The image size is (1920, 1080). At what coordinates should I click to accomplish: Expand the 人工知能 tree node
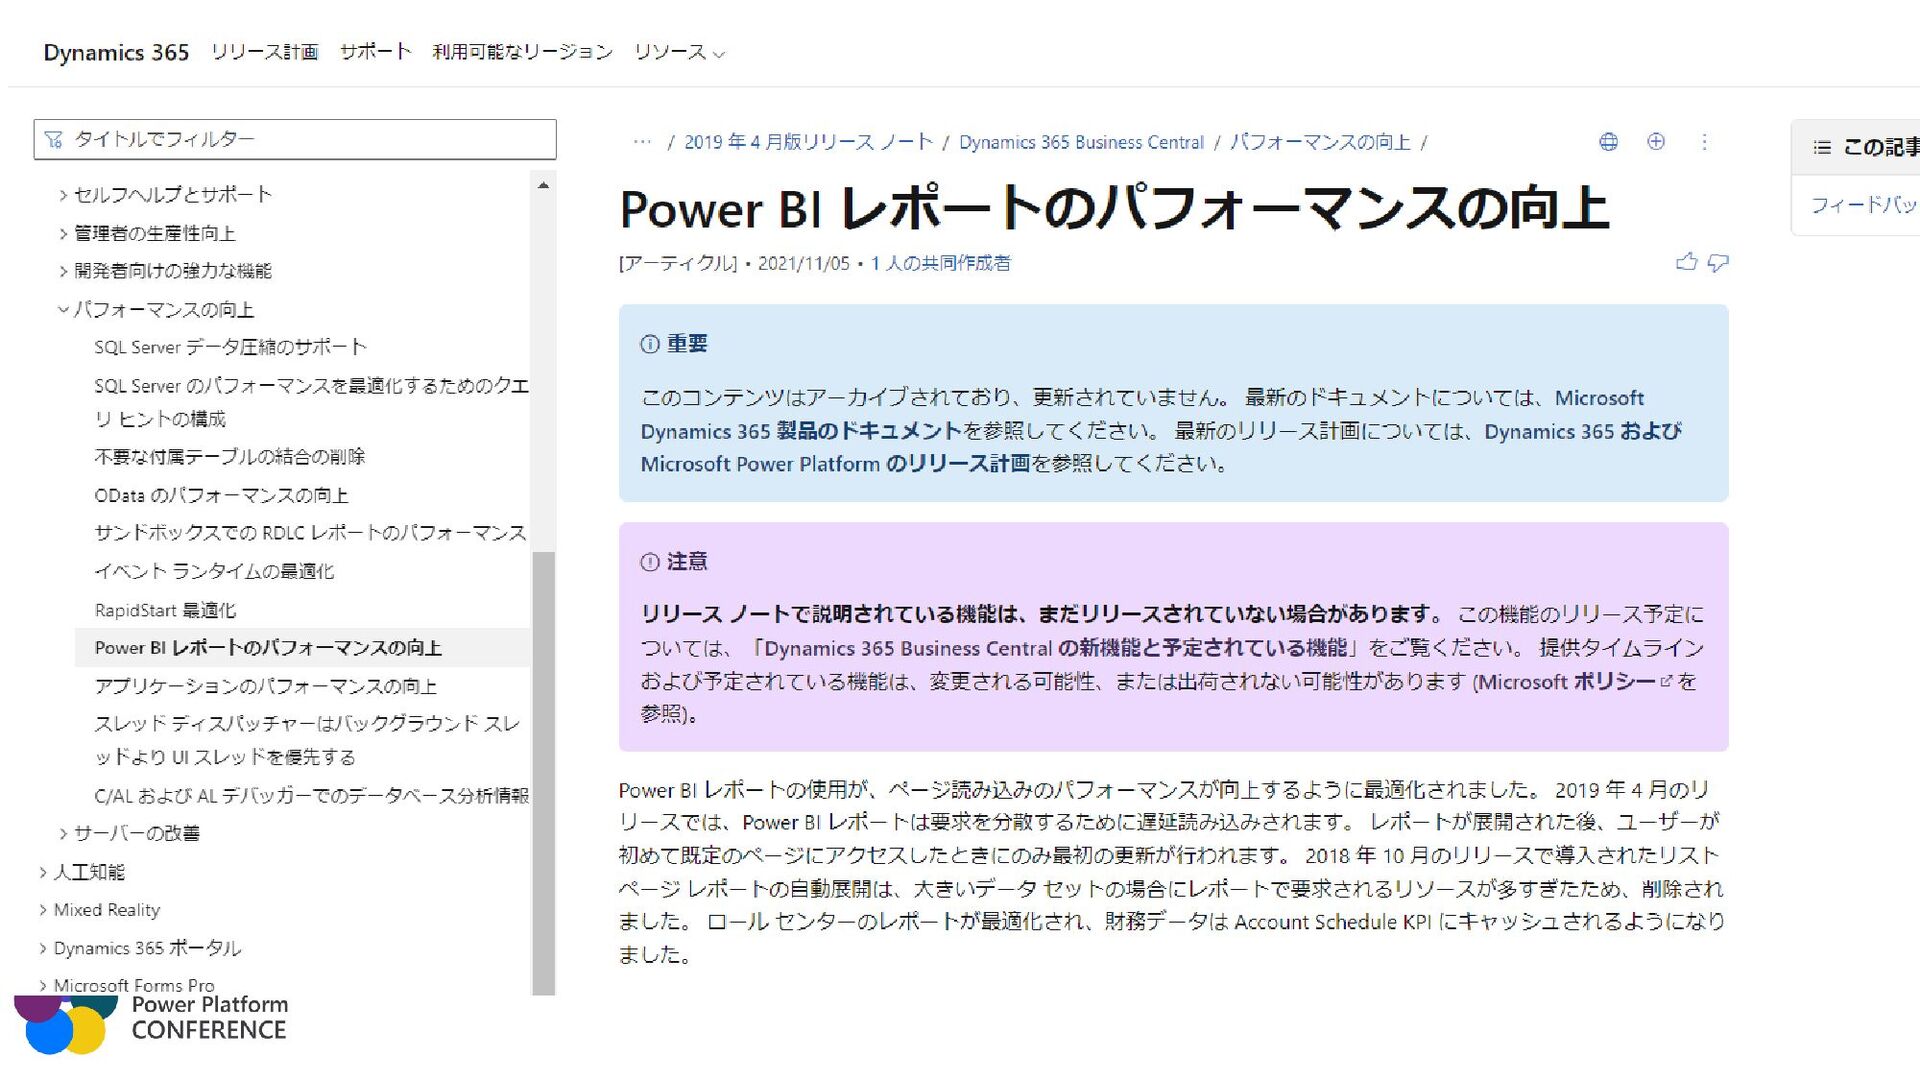[43, 872]
